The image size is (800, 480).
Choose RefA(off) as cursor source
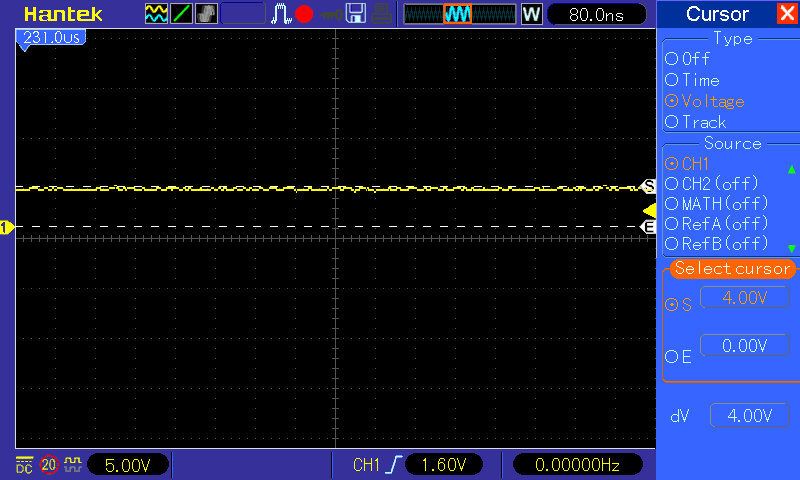[716, 224]
